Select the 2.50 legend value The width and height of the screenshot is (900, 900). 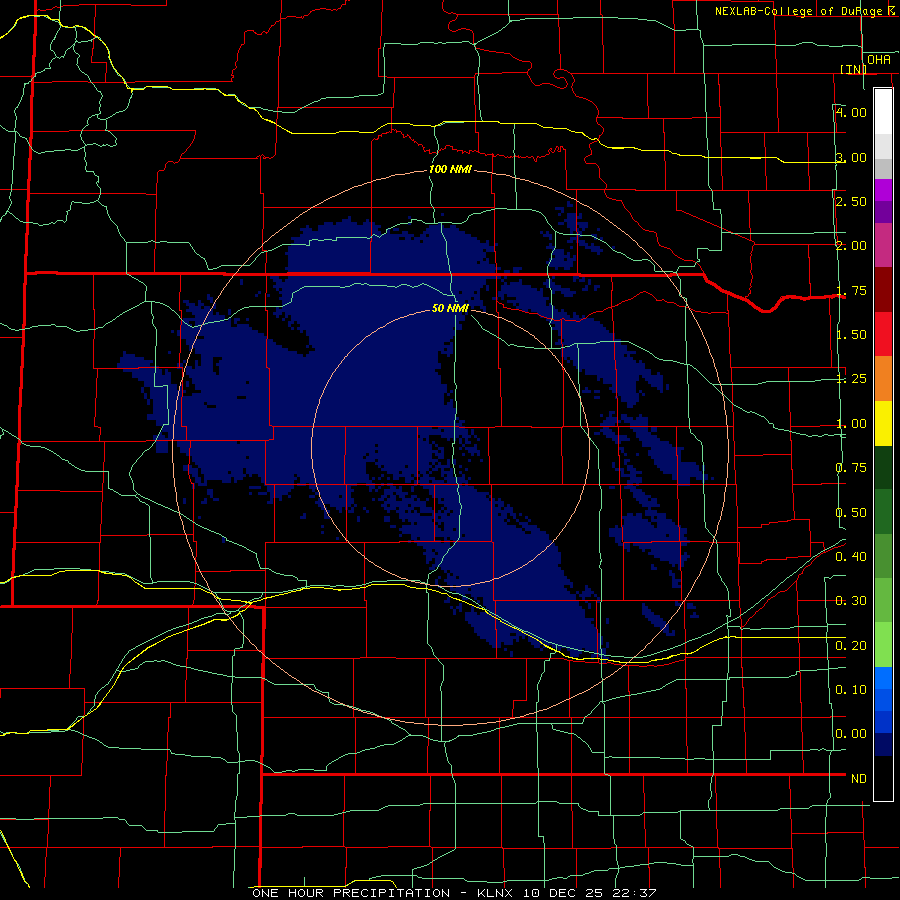point(851,201)
